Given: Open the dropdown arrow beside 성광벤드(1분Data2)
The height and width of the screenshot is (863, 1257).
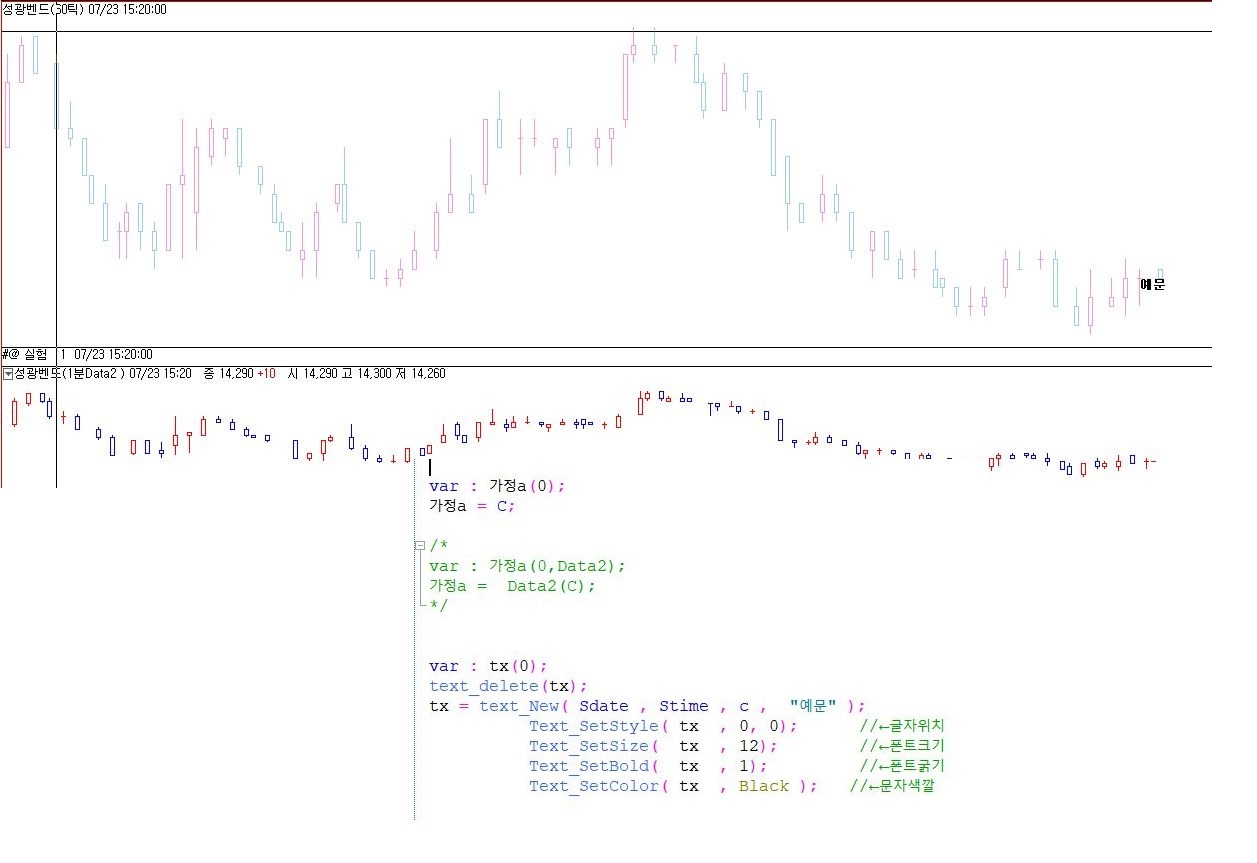Looking at the screenshot, I should 8,374.
